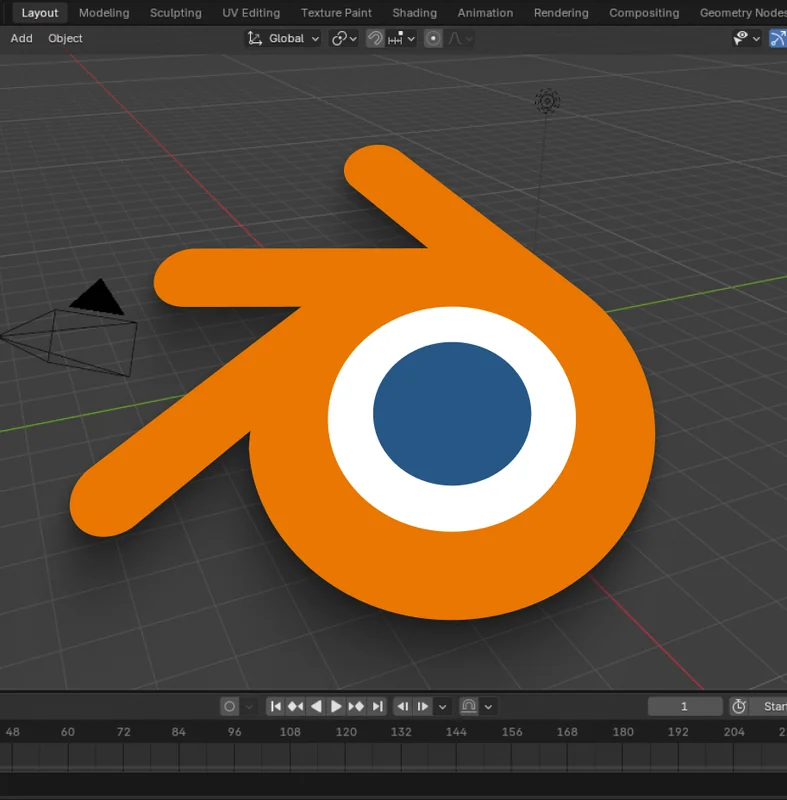
Task: Play animation in reverse
Action: 316,706
